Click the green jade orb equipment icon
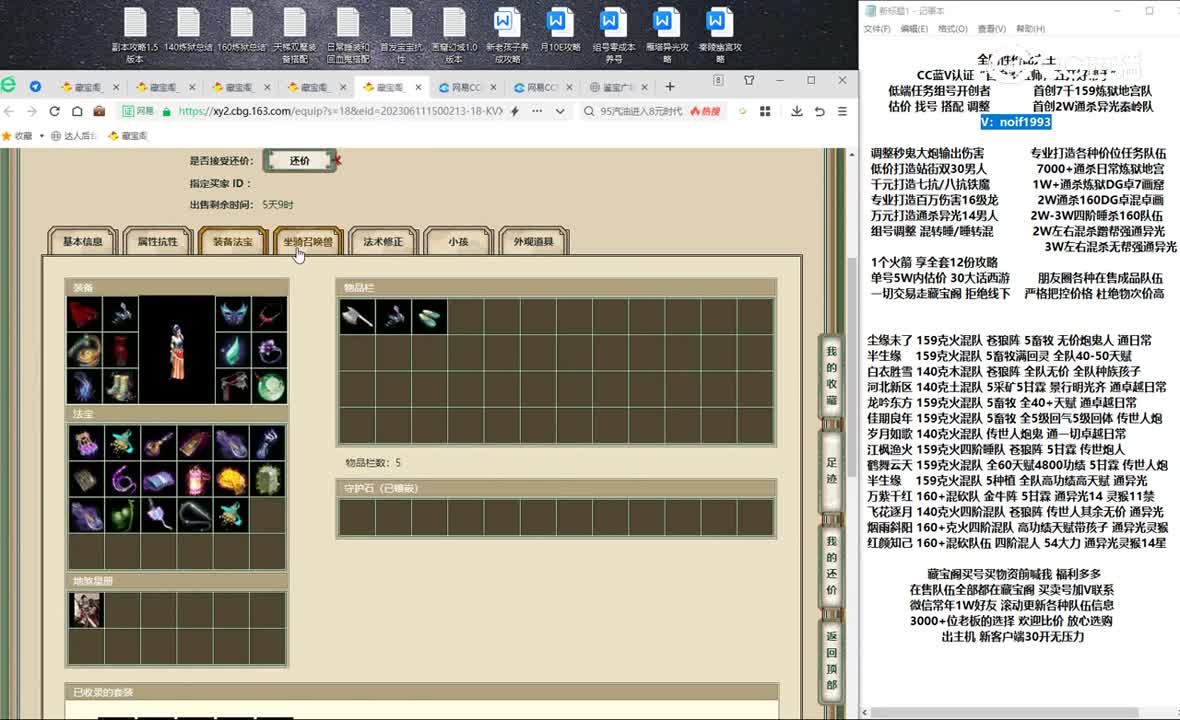The image size is (1180, 720). (269, 386)
